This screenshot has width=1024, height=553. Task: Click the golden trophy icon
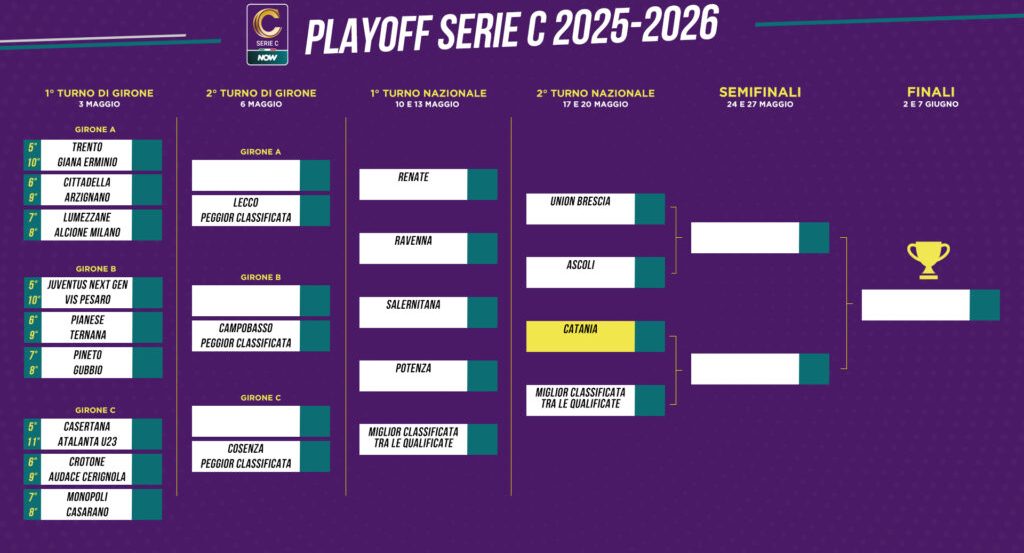click(929, 260)
